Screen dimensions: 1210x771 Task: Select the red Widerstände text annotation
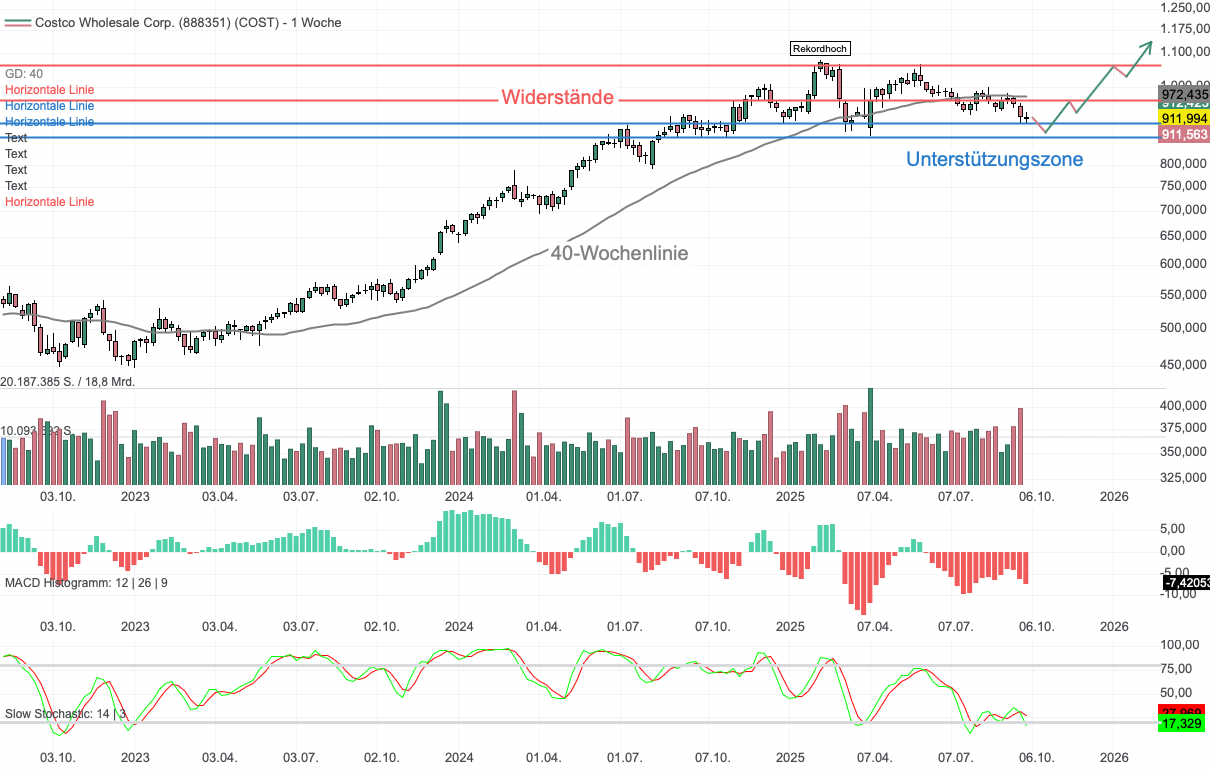[558, 97]
